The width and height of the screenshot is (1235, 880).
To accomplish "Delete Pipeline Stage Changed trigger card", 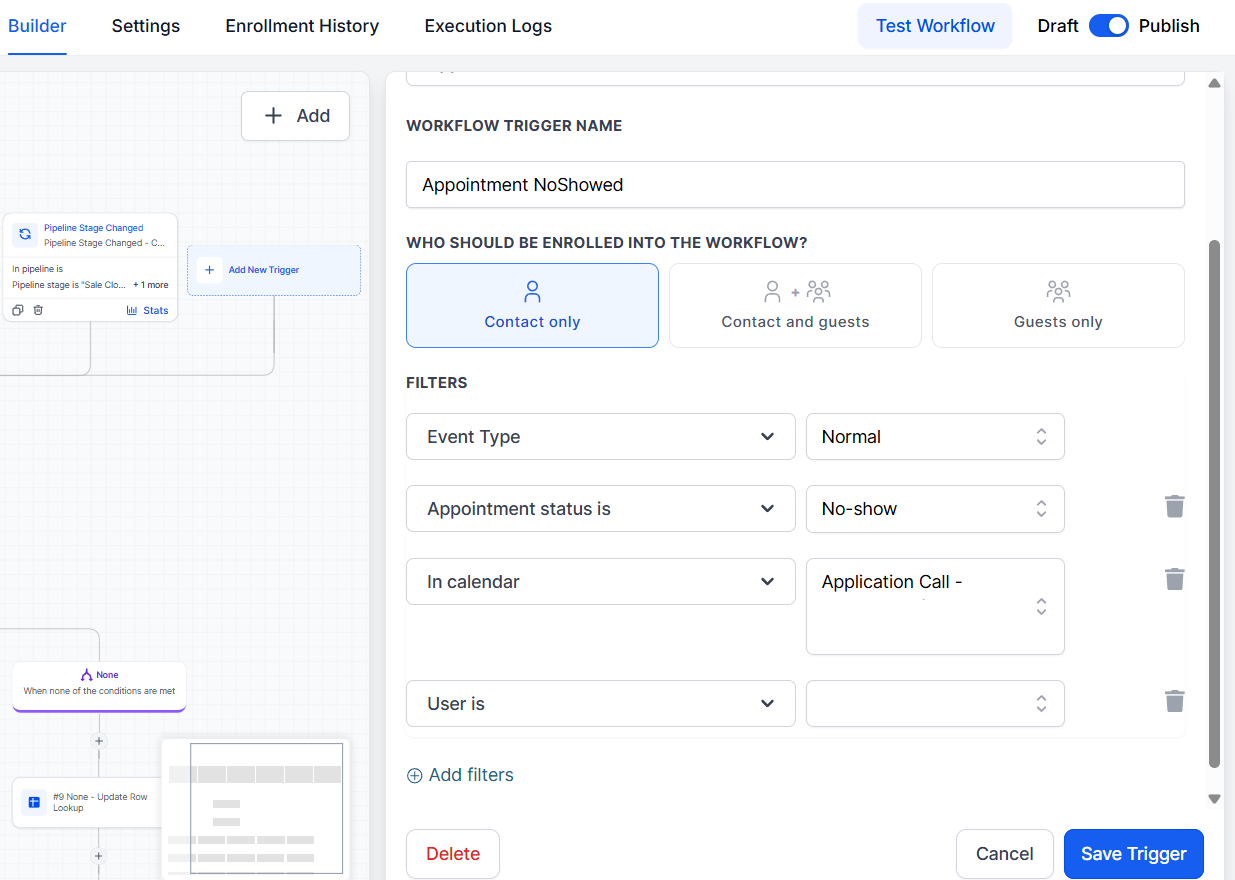I will pyautogui.click(x=38, y=310).
